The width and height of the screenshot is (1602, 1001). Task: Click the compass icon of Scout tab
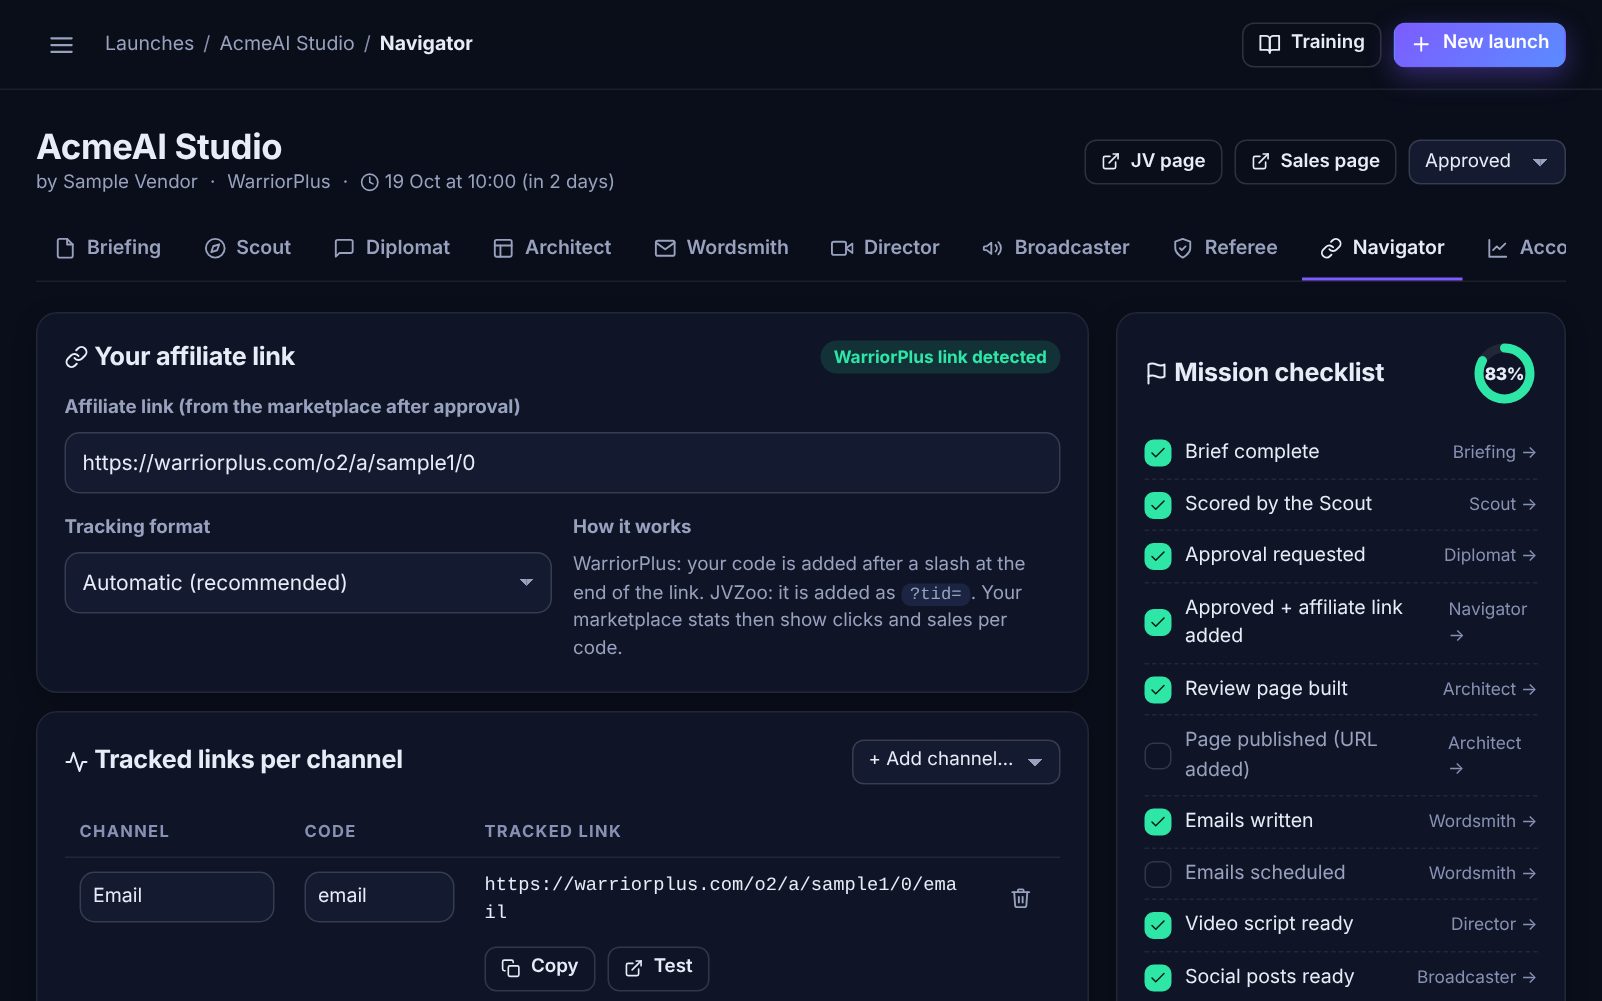coord(215,248)
